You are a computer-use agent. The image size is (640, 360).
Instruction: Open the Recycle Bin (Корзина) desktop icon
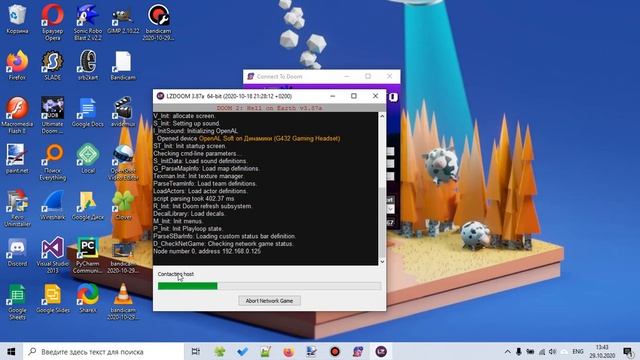[x=17, y=19]
